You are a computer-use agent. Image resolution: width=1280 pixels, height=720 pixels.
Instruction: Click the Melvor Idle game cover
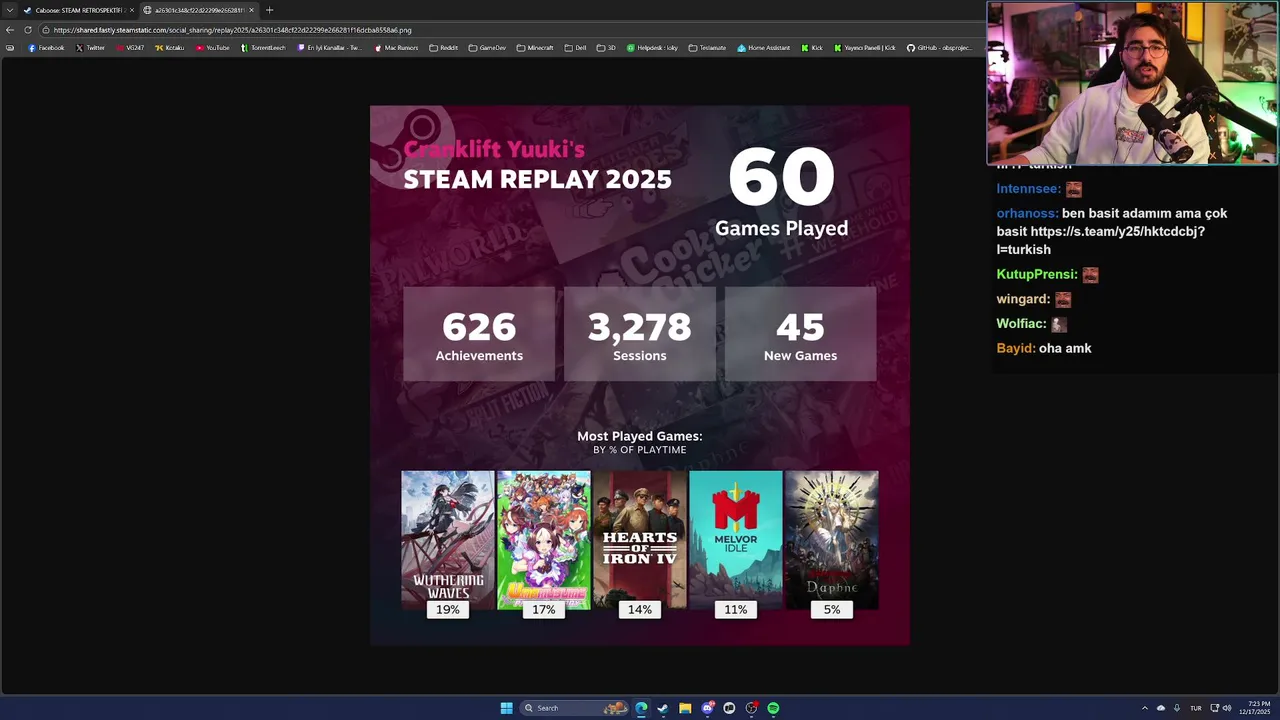[736, 540]
